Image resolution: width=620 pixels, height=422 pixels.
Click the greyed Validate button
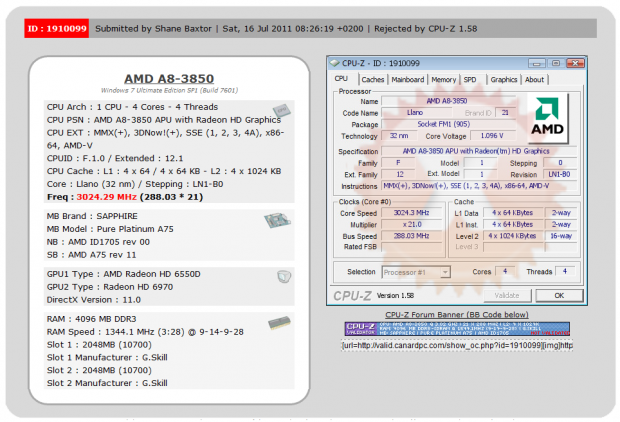(x=507, y=295)
